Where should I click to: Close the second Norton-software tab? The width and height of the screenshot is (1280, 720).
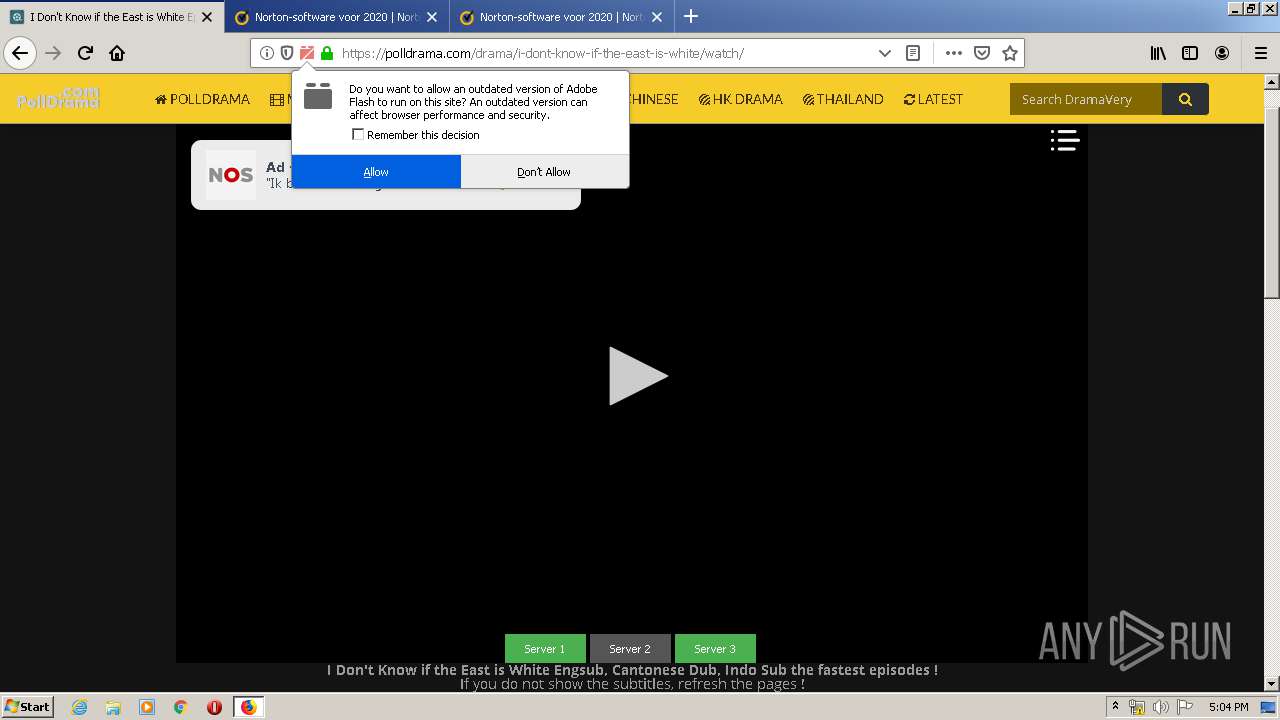point(657,17)
